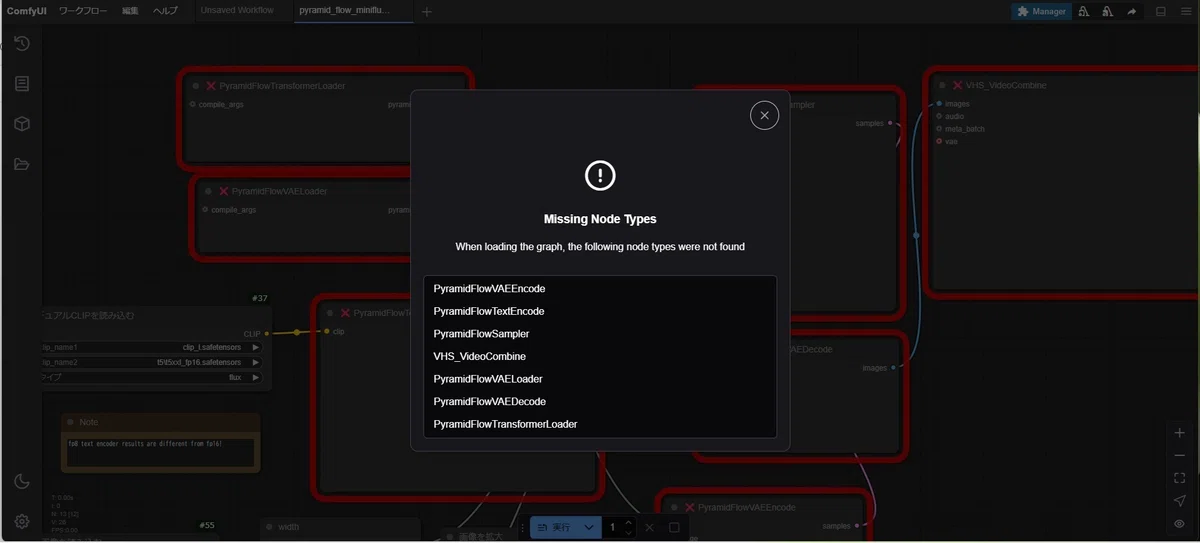Increase the batch count stepper
Screen dimensions: 1200x543
pos(628,522)
